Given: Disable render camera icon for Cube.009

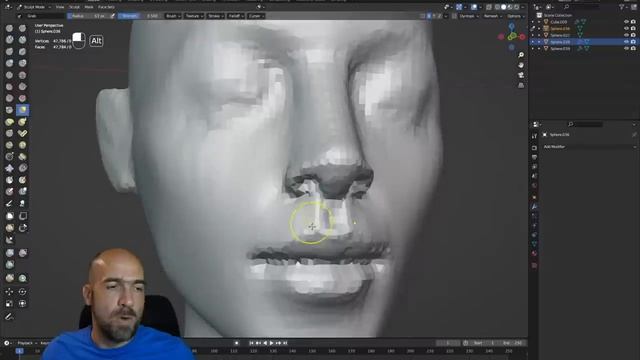Looking at the screenshot, I should (x=633, y=22).
